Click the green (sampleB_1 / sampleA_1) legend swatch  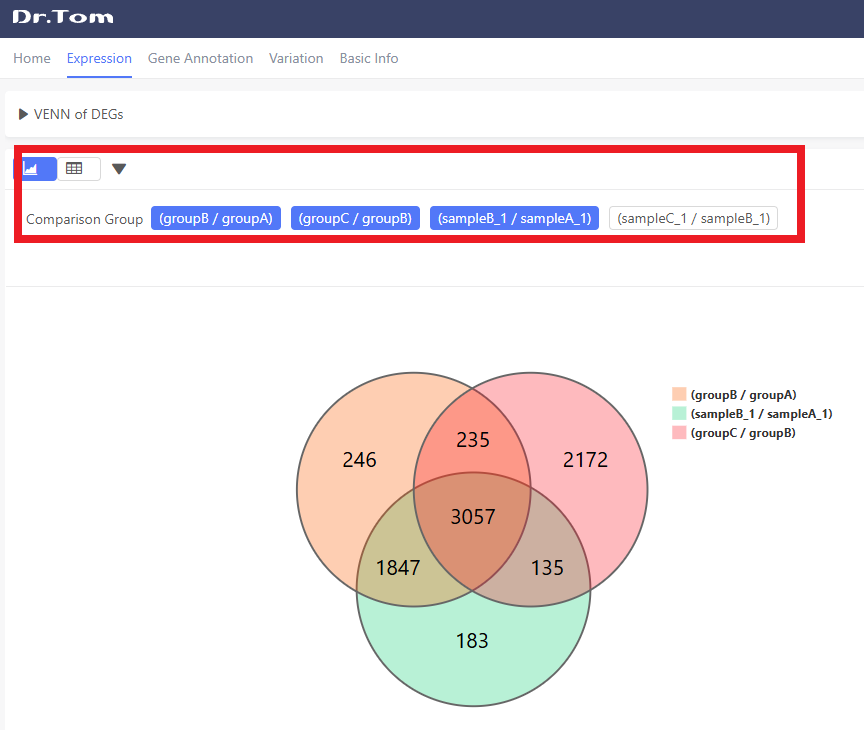(x=679, y=414)
